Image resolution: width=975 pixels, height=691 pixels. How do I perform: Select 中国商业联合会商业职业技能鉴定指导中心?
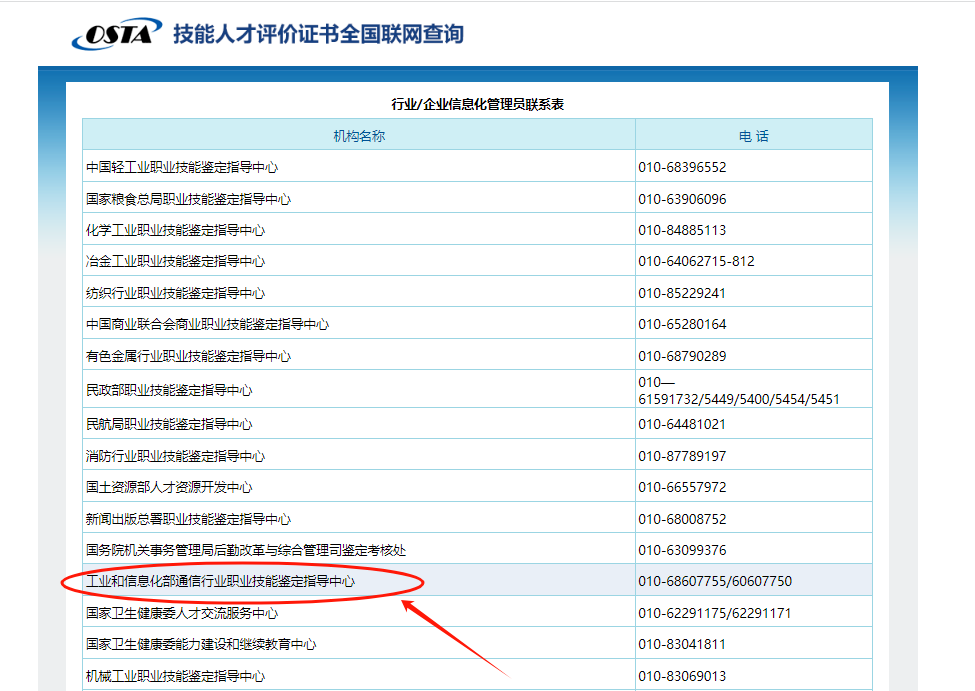(208, 324)
